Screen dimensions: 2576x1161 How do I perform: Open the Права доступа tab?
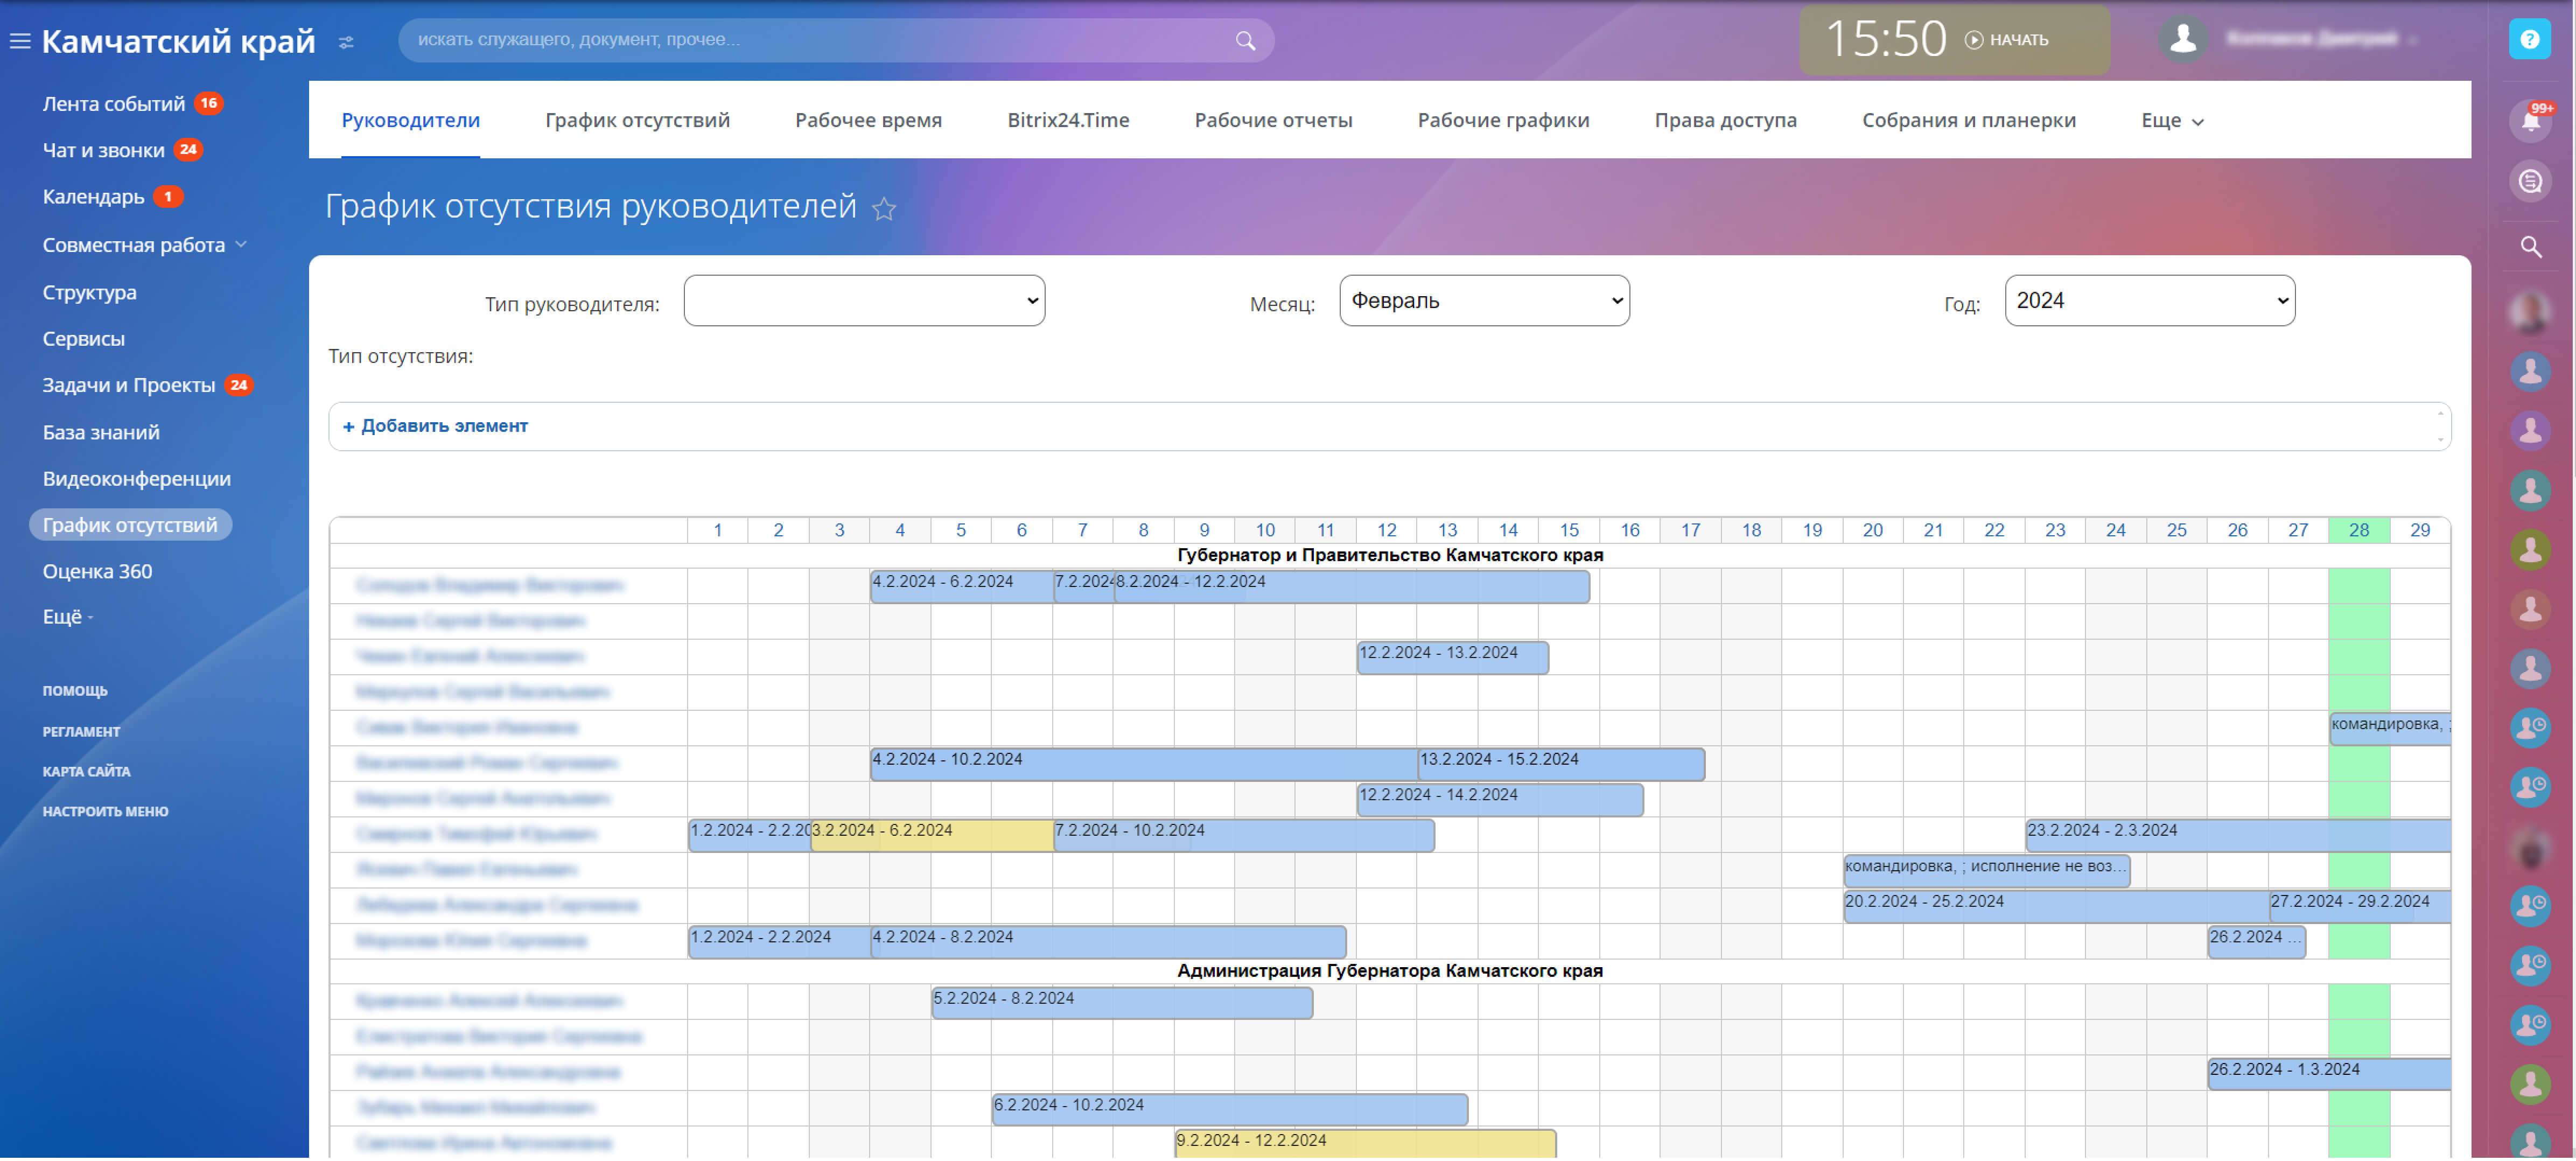point(1725,121)
